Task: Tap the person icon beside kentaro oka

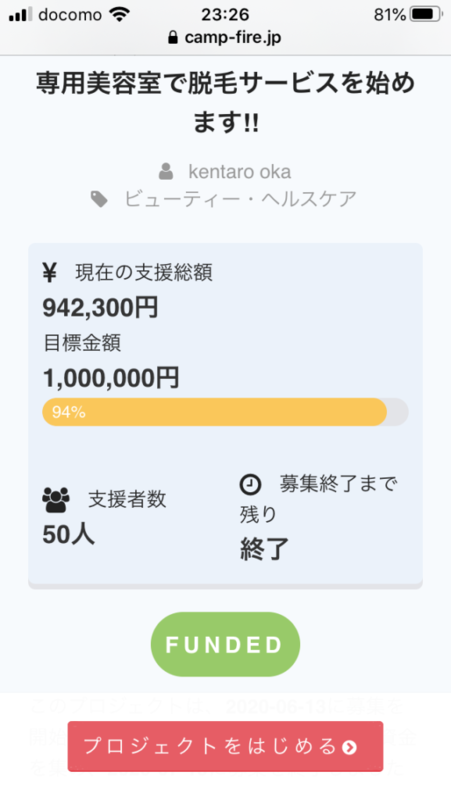Action: pos(165,172)
